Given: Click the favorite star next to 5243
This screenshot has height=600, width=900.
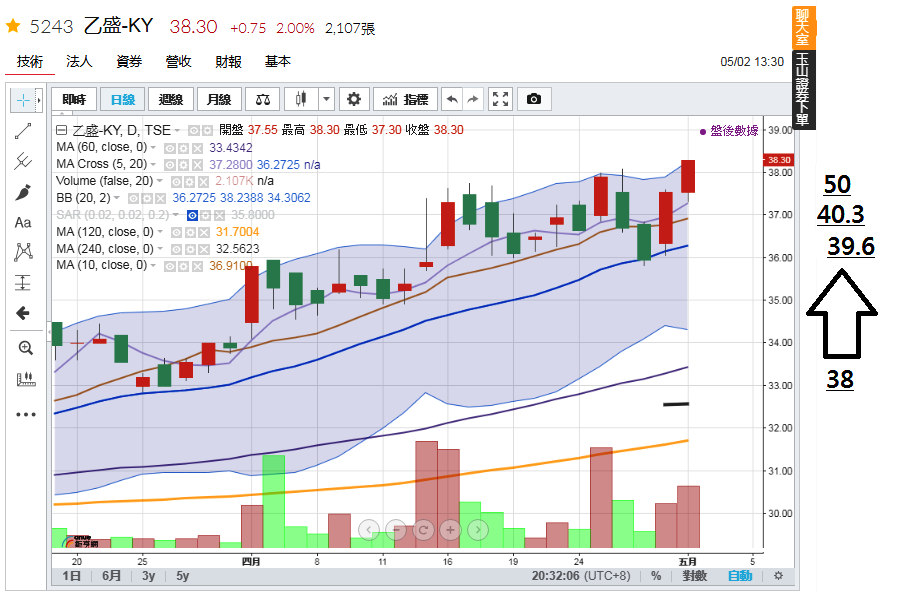Looking at the screenshot, I should point(13,26).
